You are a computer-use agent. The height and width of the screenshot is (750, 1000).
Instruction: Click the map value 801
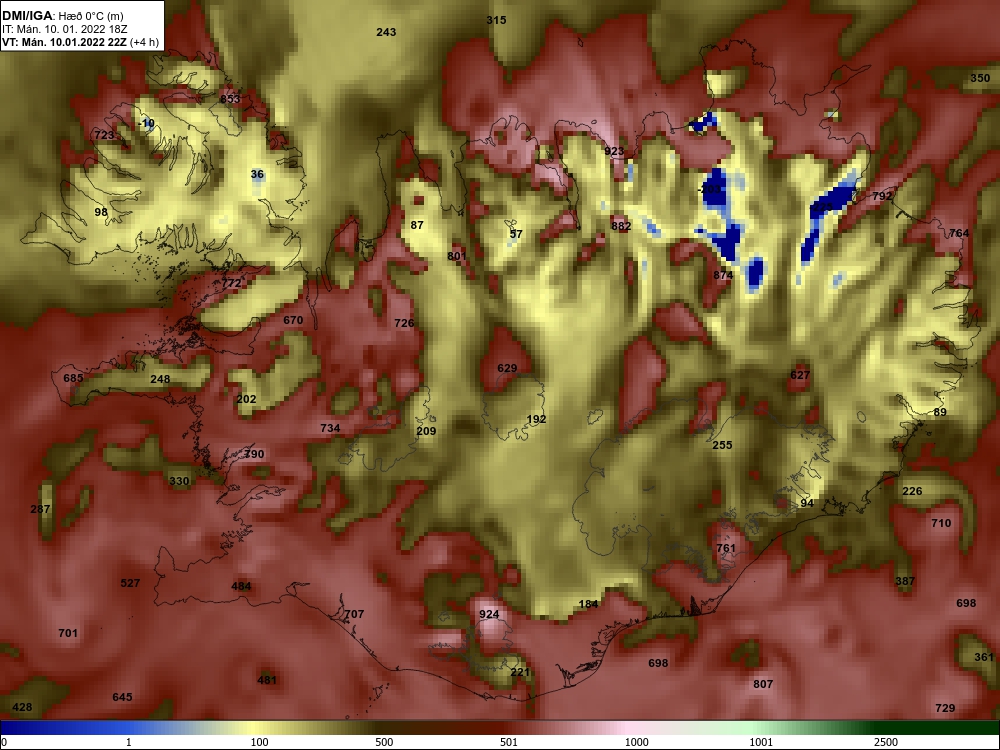457,256
